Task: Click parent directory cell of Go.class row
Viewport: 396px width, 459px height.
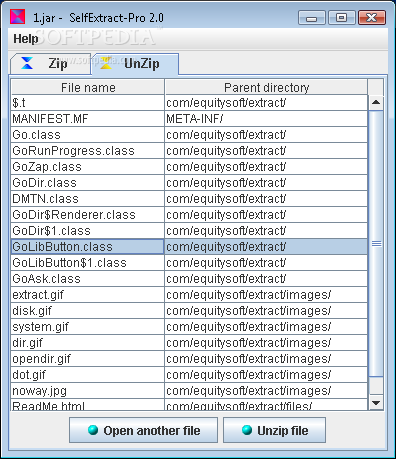Action: (x=266, y=135)
